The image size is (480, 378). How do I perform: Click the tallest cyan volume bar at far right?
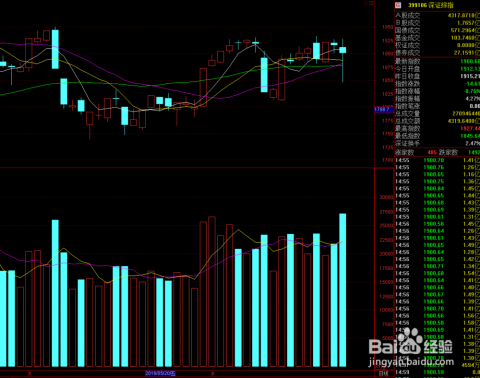click(343, 290)
